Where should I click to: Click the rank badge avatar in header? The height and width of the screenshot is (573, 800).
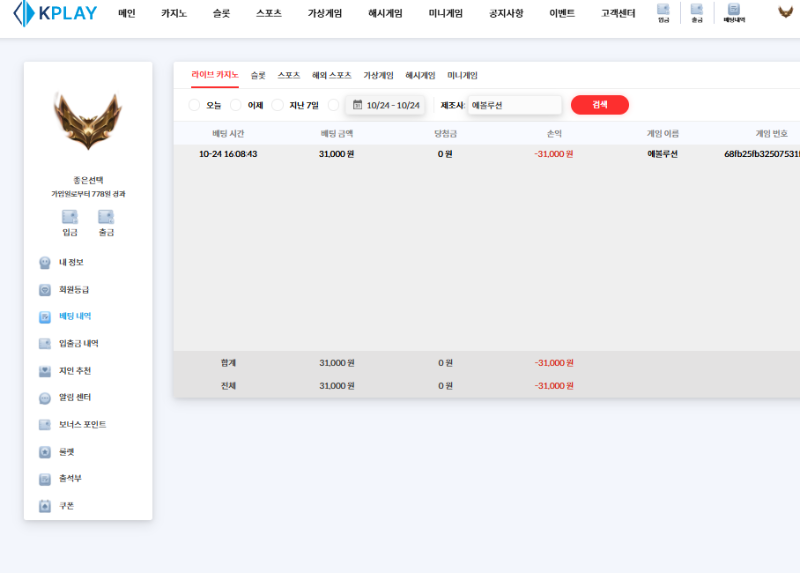click(786, 13)
